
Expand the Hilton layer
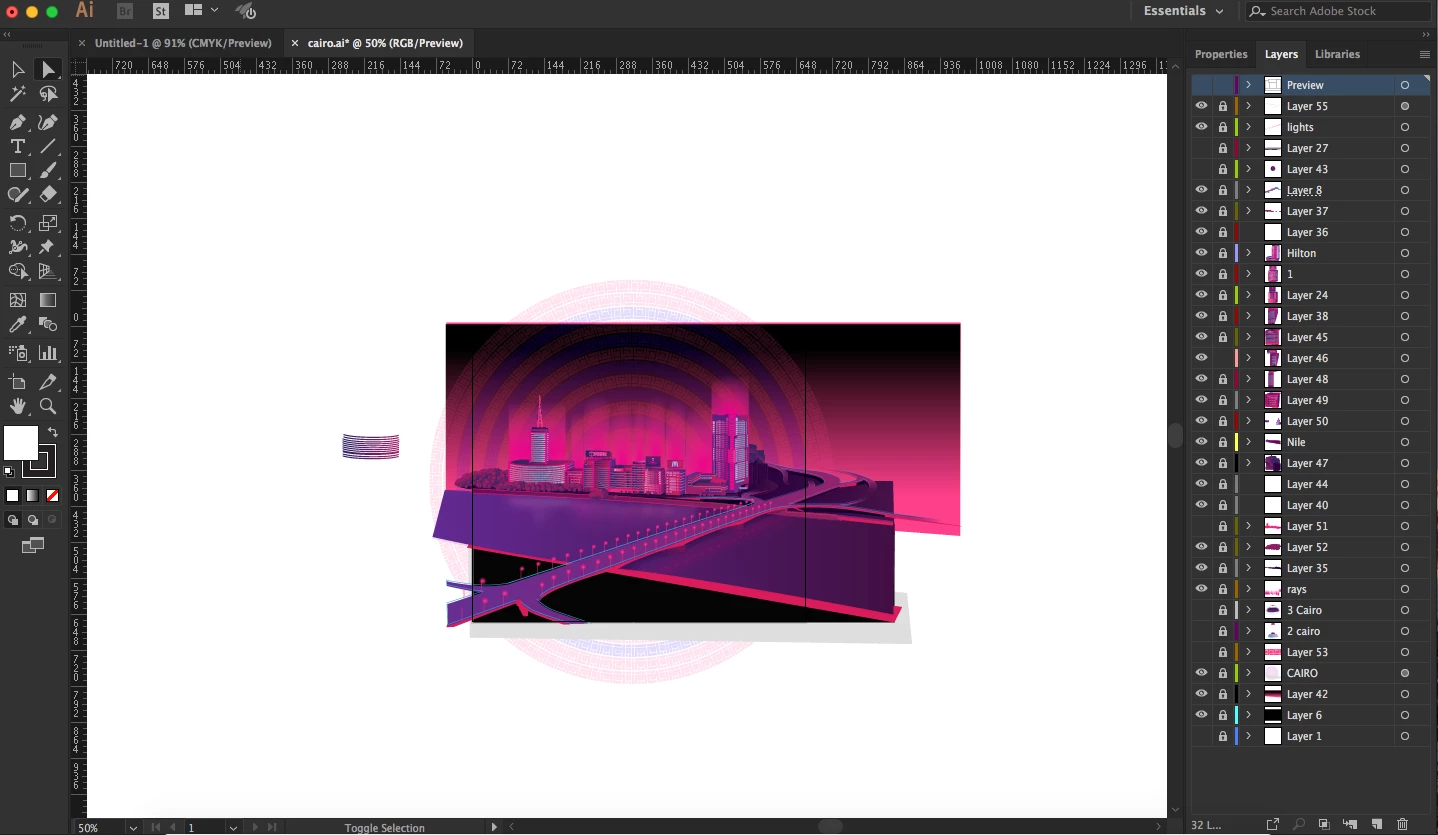point(1248,253)
